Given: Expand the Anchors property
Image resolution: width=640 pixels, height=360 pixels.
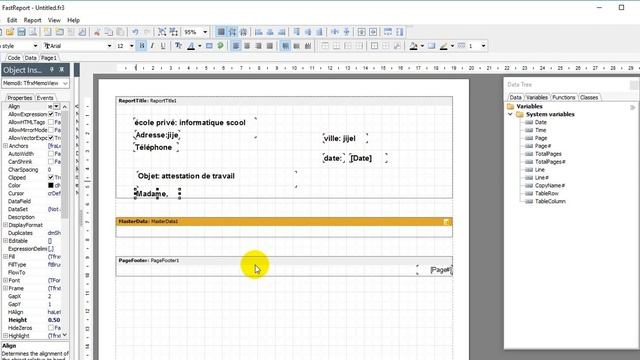Looking at the screenshot, I should click(x=5, y=146).
